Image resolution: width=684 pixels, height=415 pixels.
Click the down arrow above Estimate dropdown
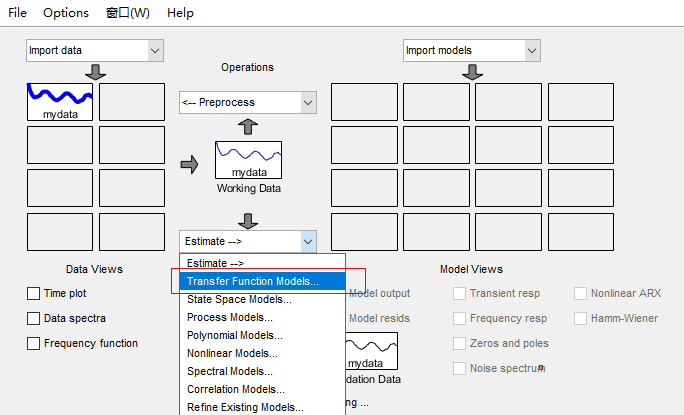click(x=248, y=220)
